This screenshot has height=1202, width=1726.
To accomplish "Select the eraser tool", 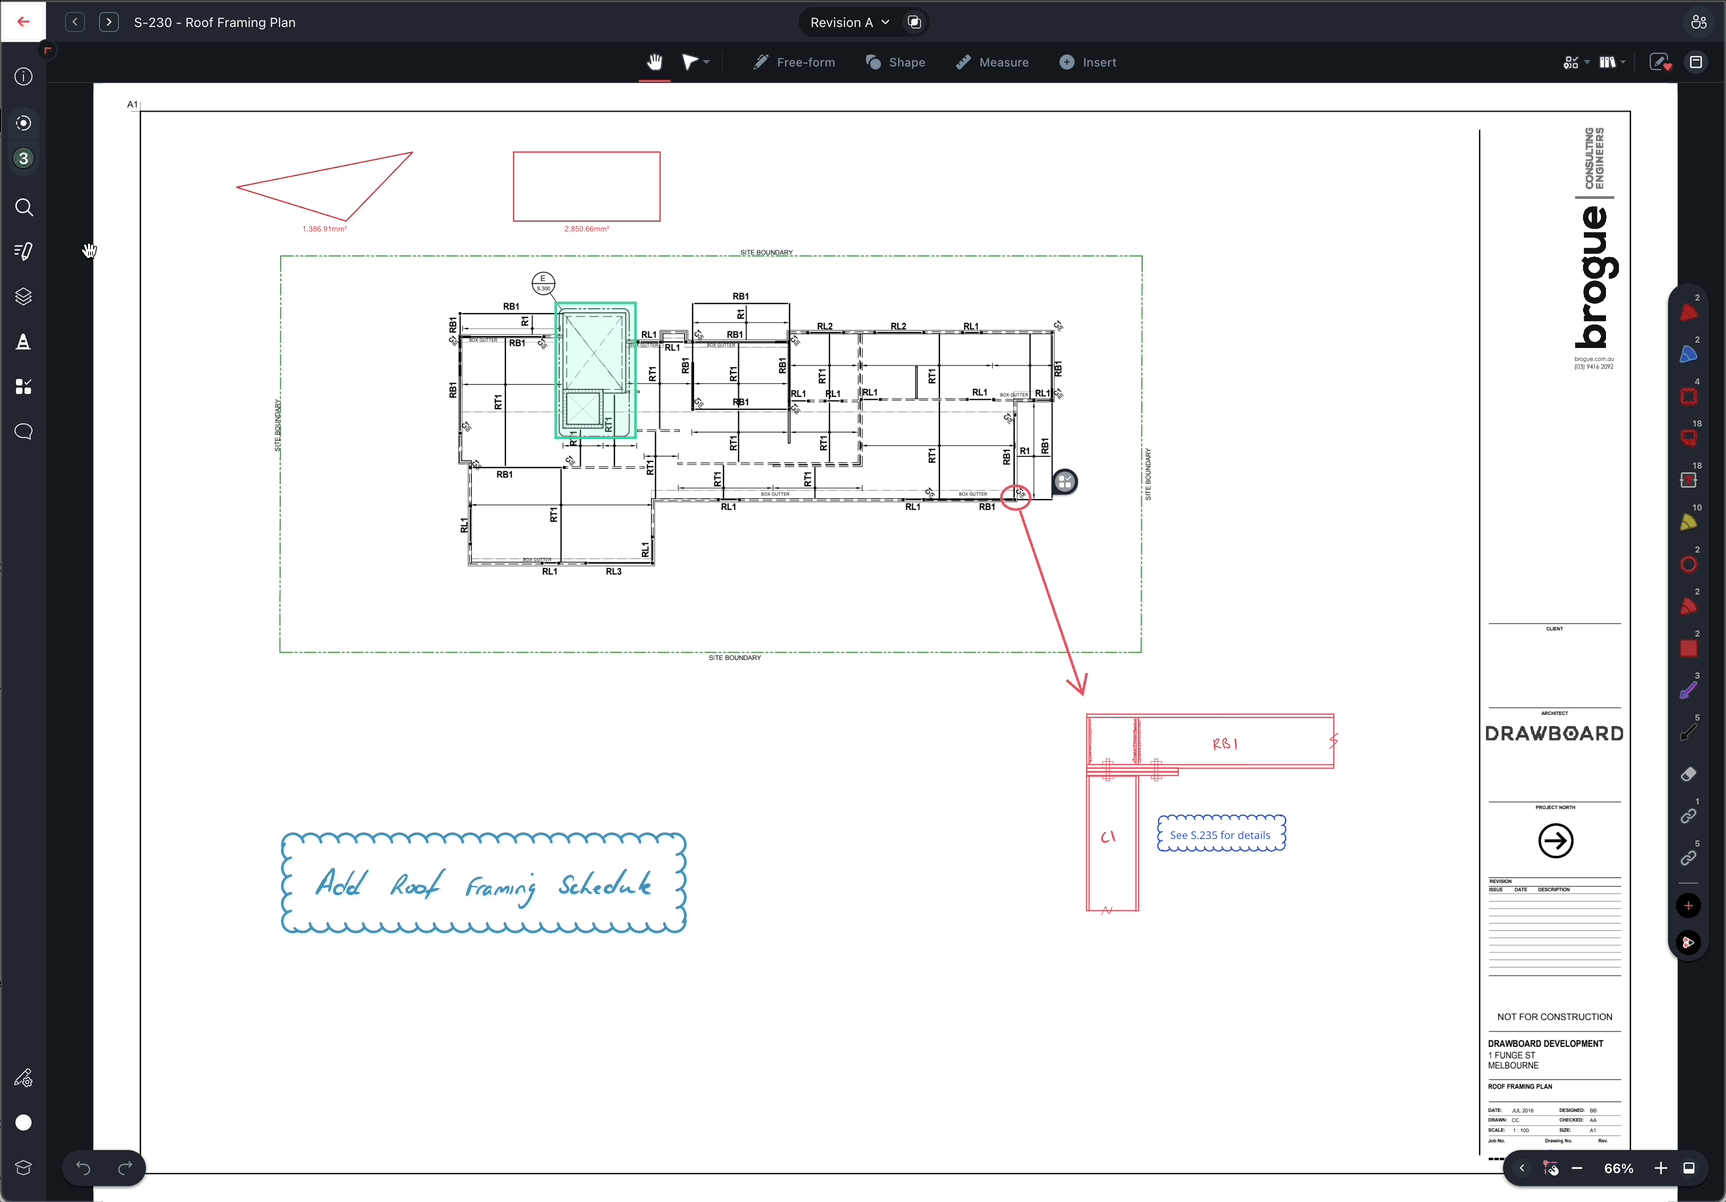I will click(x=1689, y=774).
